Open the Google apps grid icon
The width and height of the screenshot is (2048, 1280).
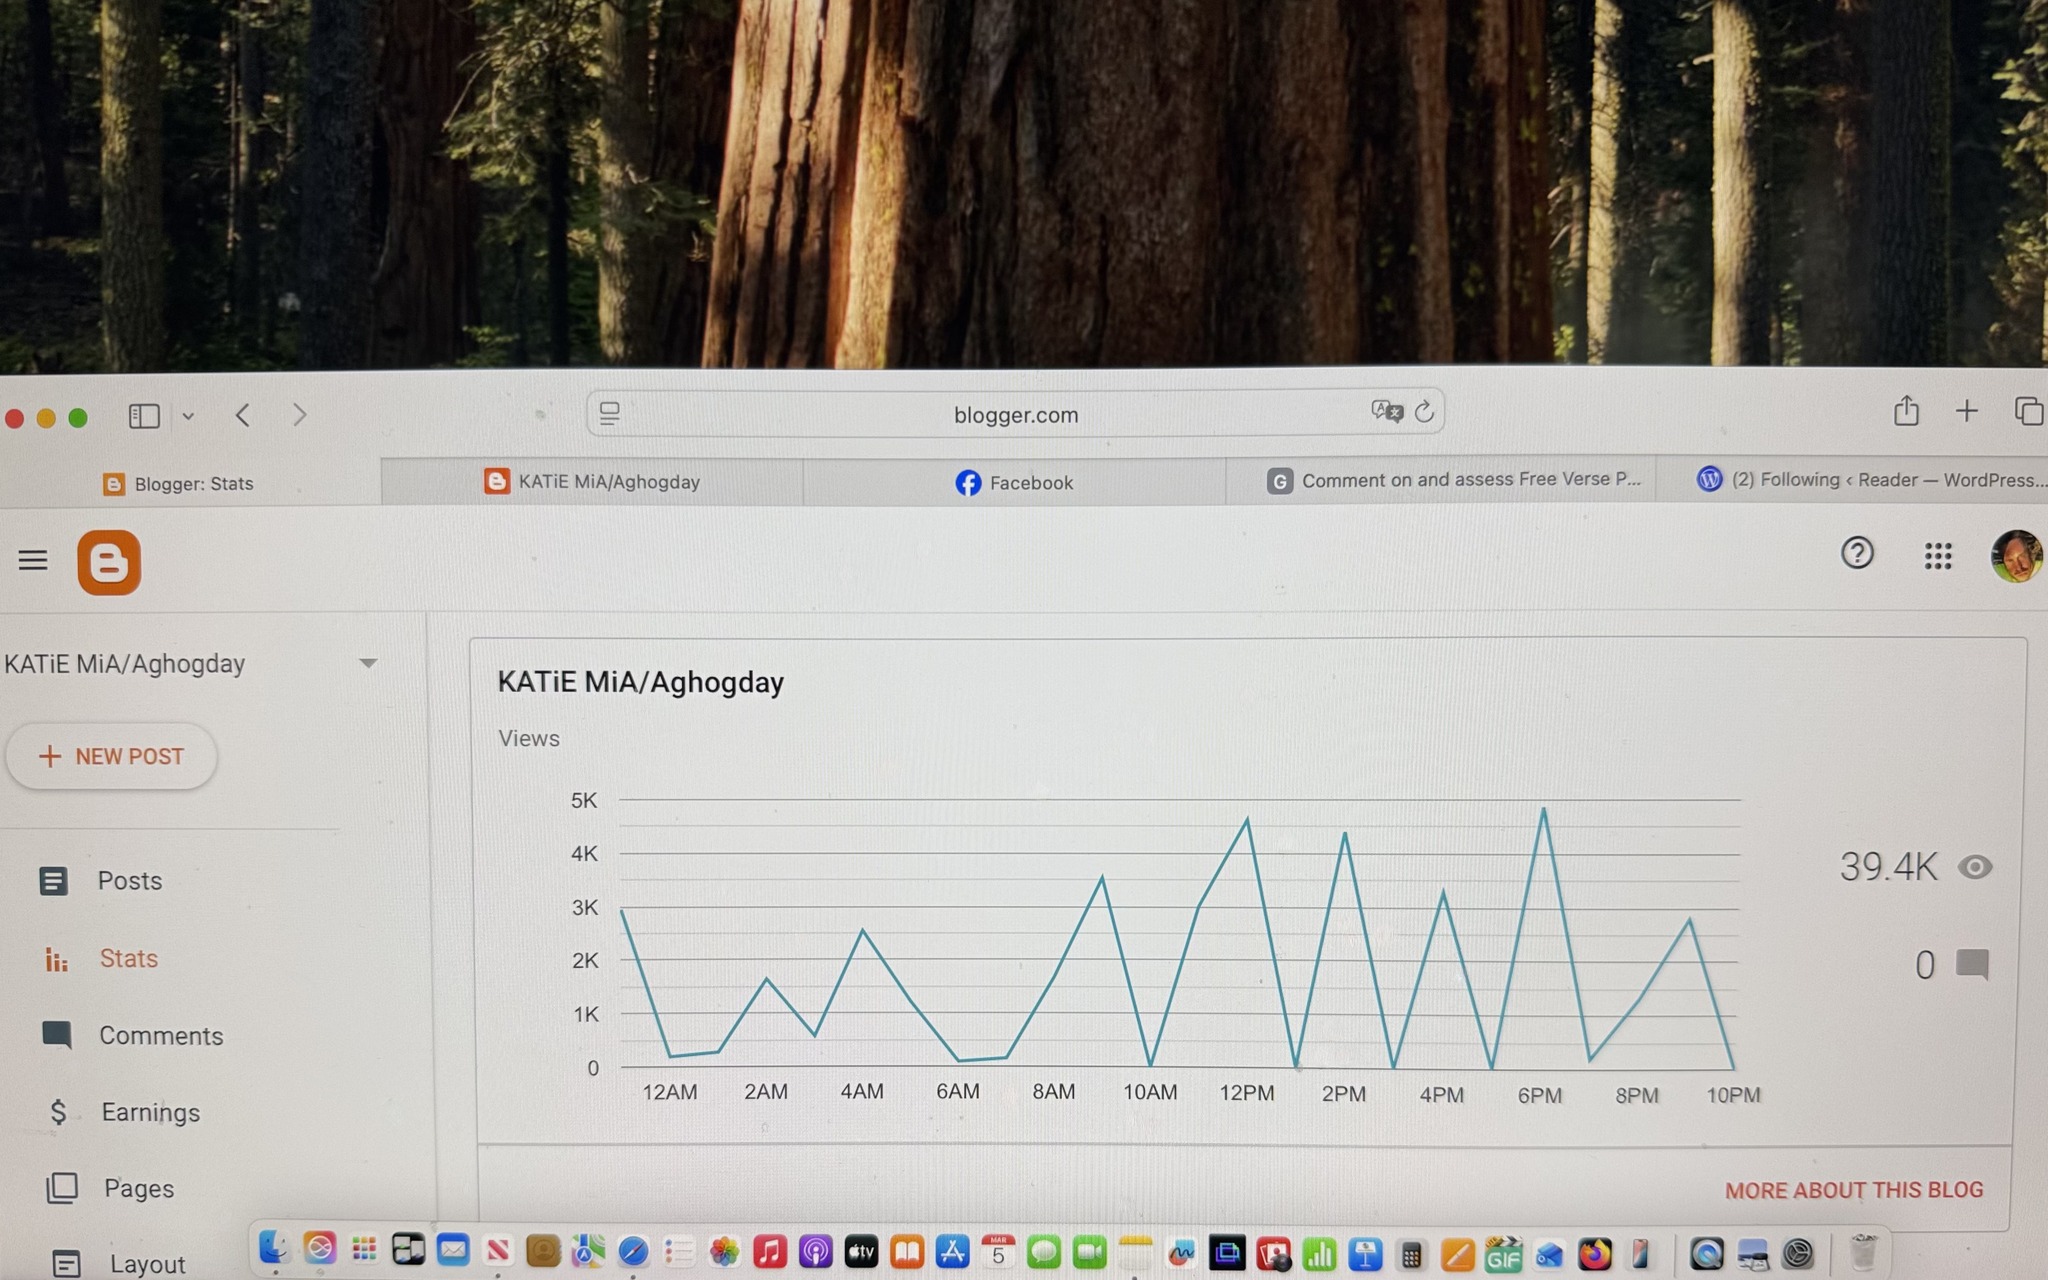coord(1938,556)
